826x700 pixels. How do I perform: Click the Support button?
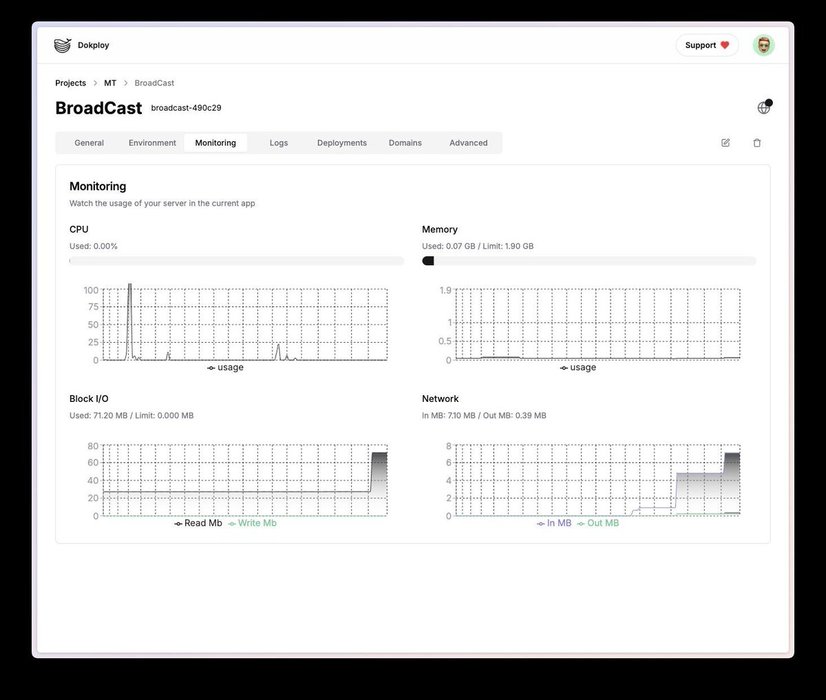pyautogui.click(x=707, y=45)
